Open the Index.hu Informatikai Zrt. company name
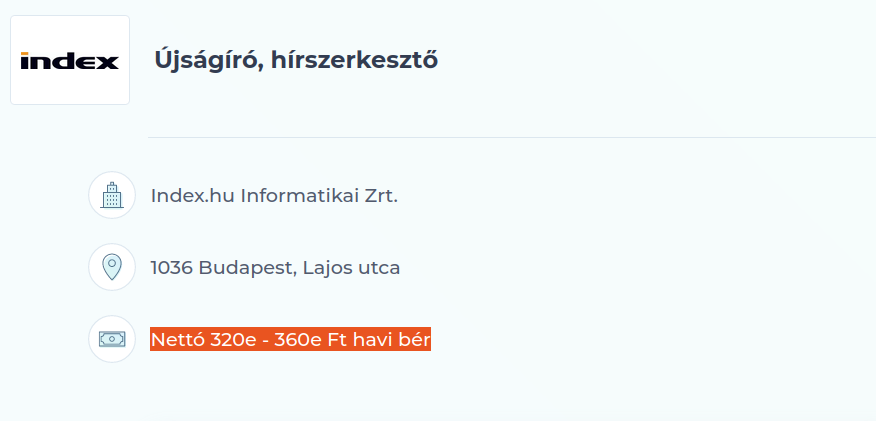The height and width of the screenshot is (421, 876). click(274, 195)
